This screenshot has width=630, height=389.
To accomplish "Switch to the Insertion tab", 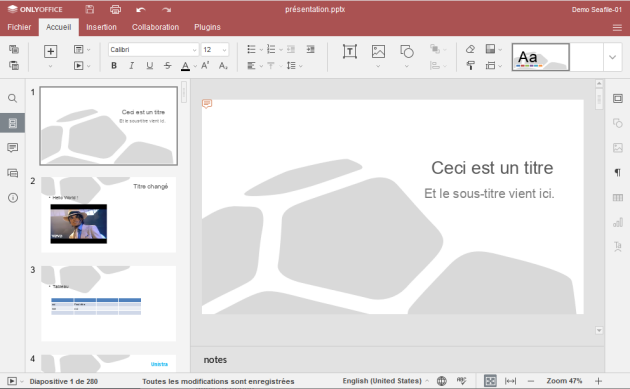I will (x=101, y=27).
